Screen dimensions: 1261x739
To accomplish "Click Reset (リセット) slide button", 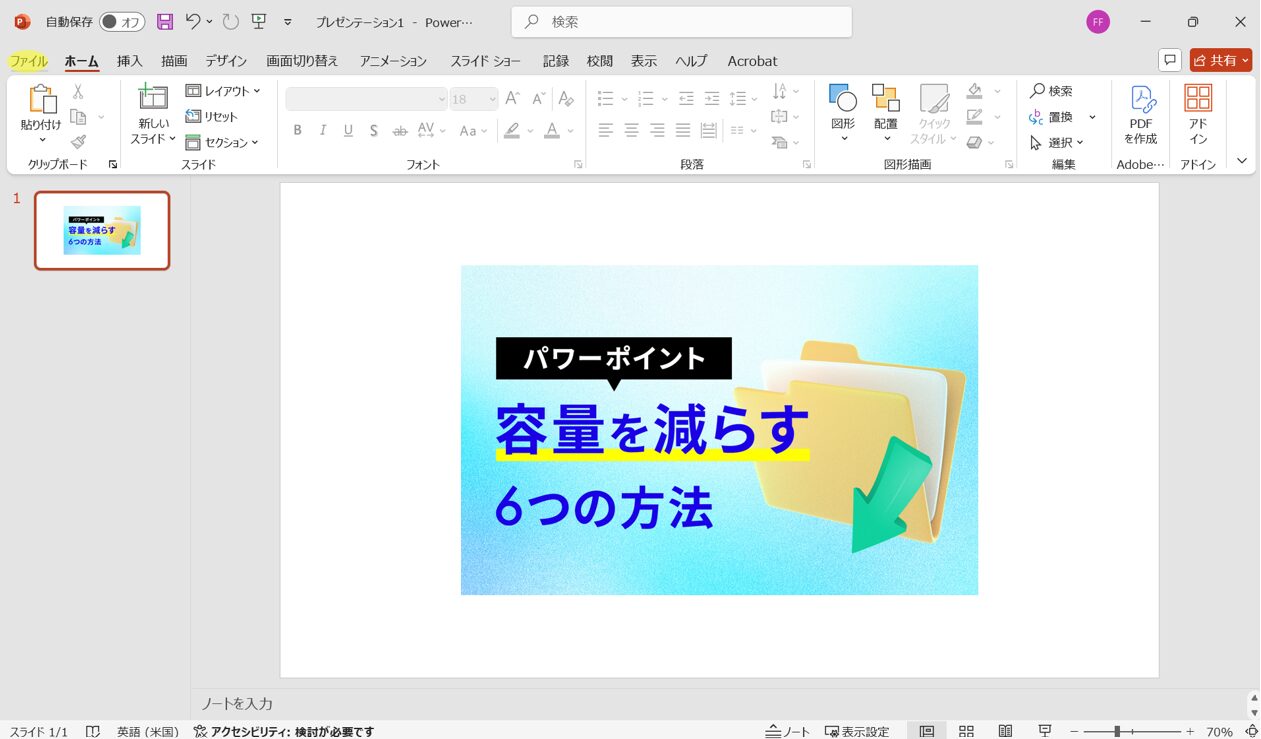I will pyautogui.click(x=212, y=117).
